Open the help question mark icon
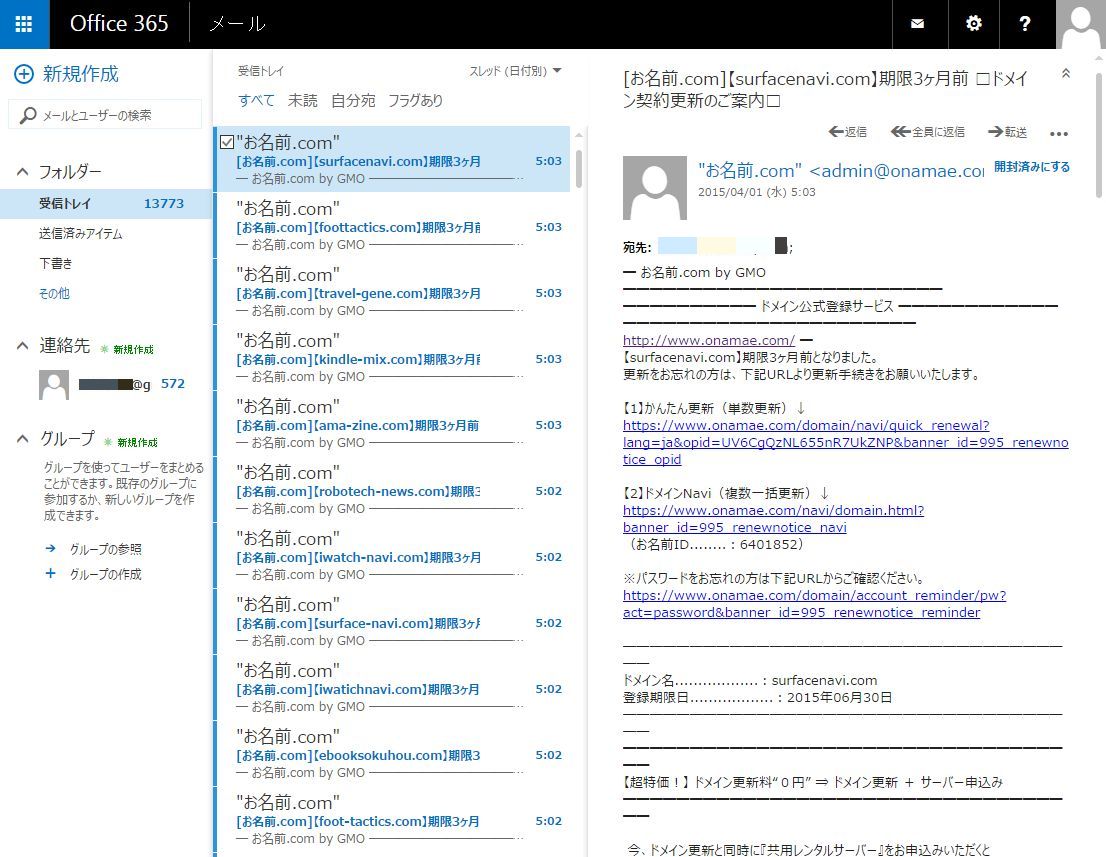This screenshot has height=857, width=1106. point(1025,24)
